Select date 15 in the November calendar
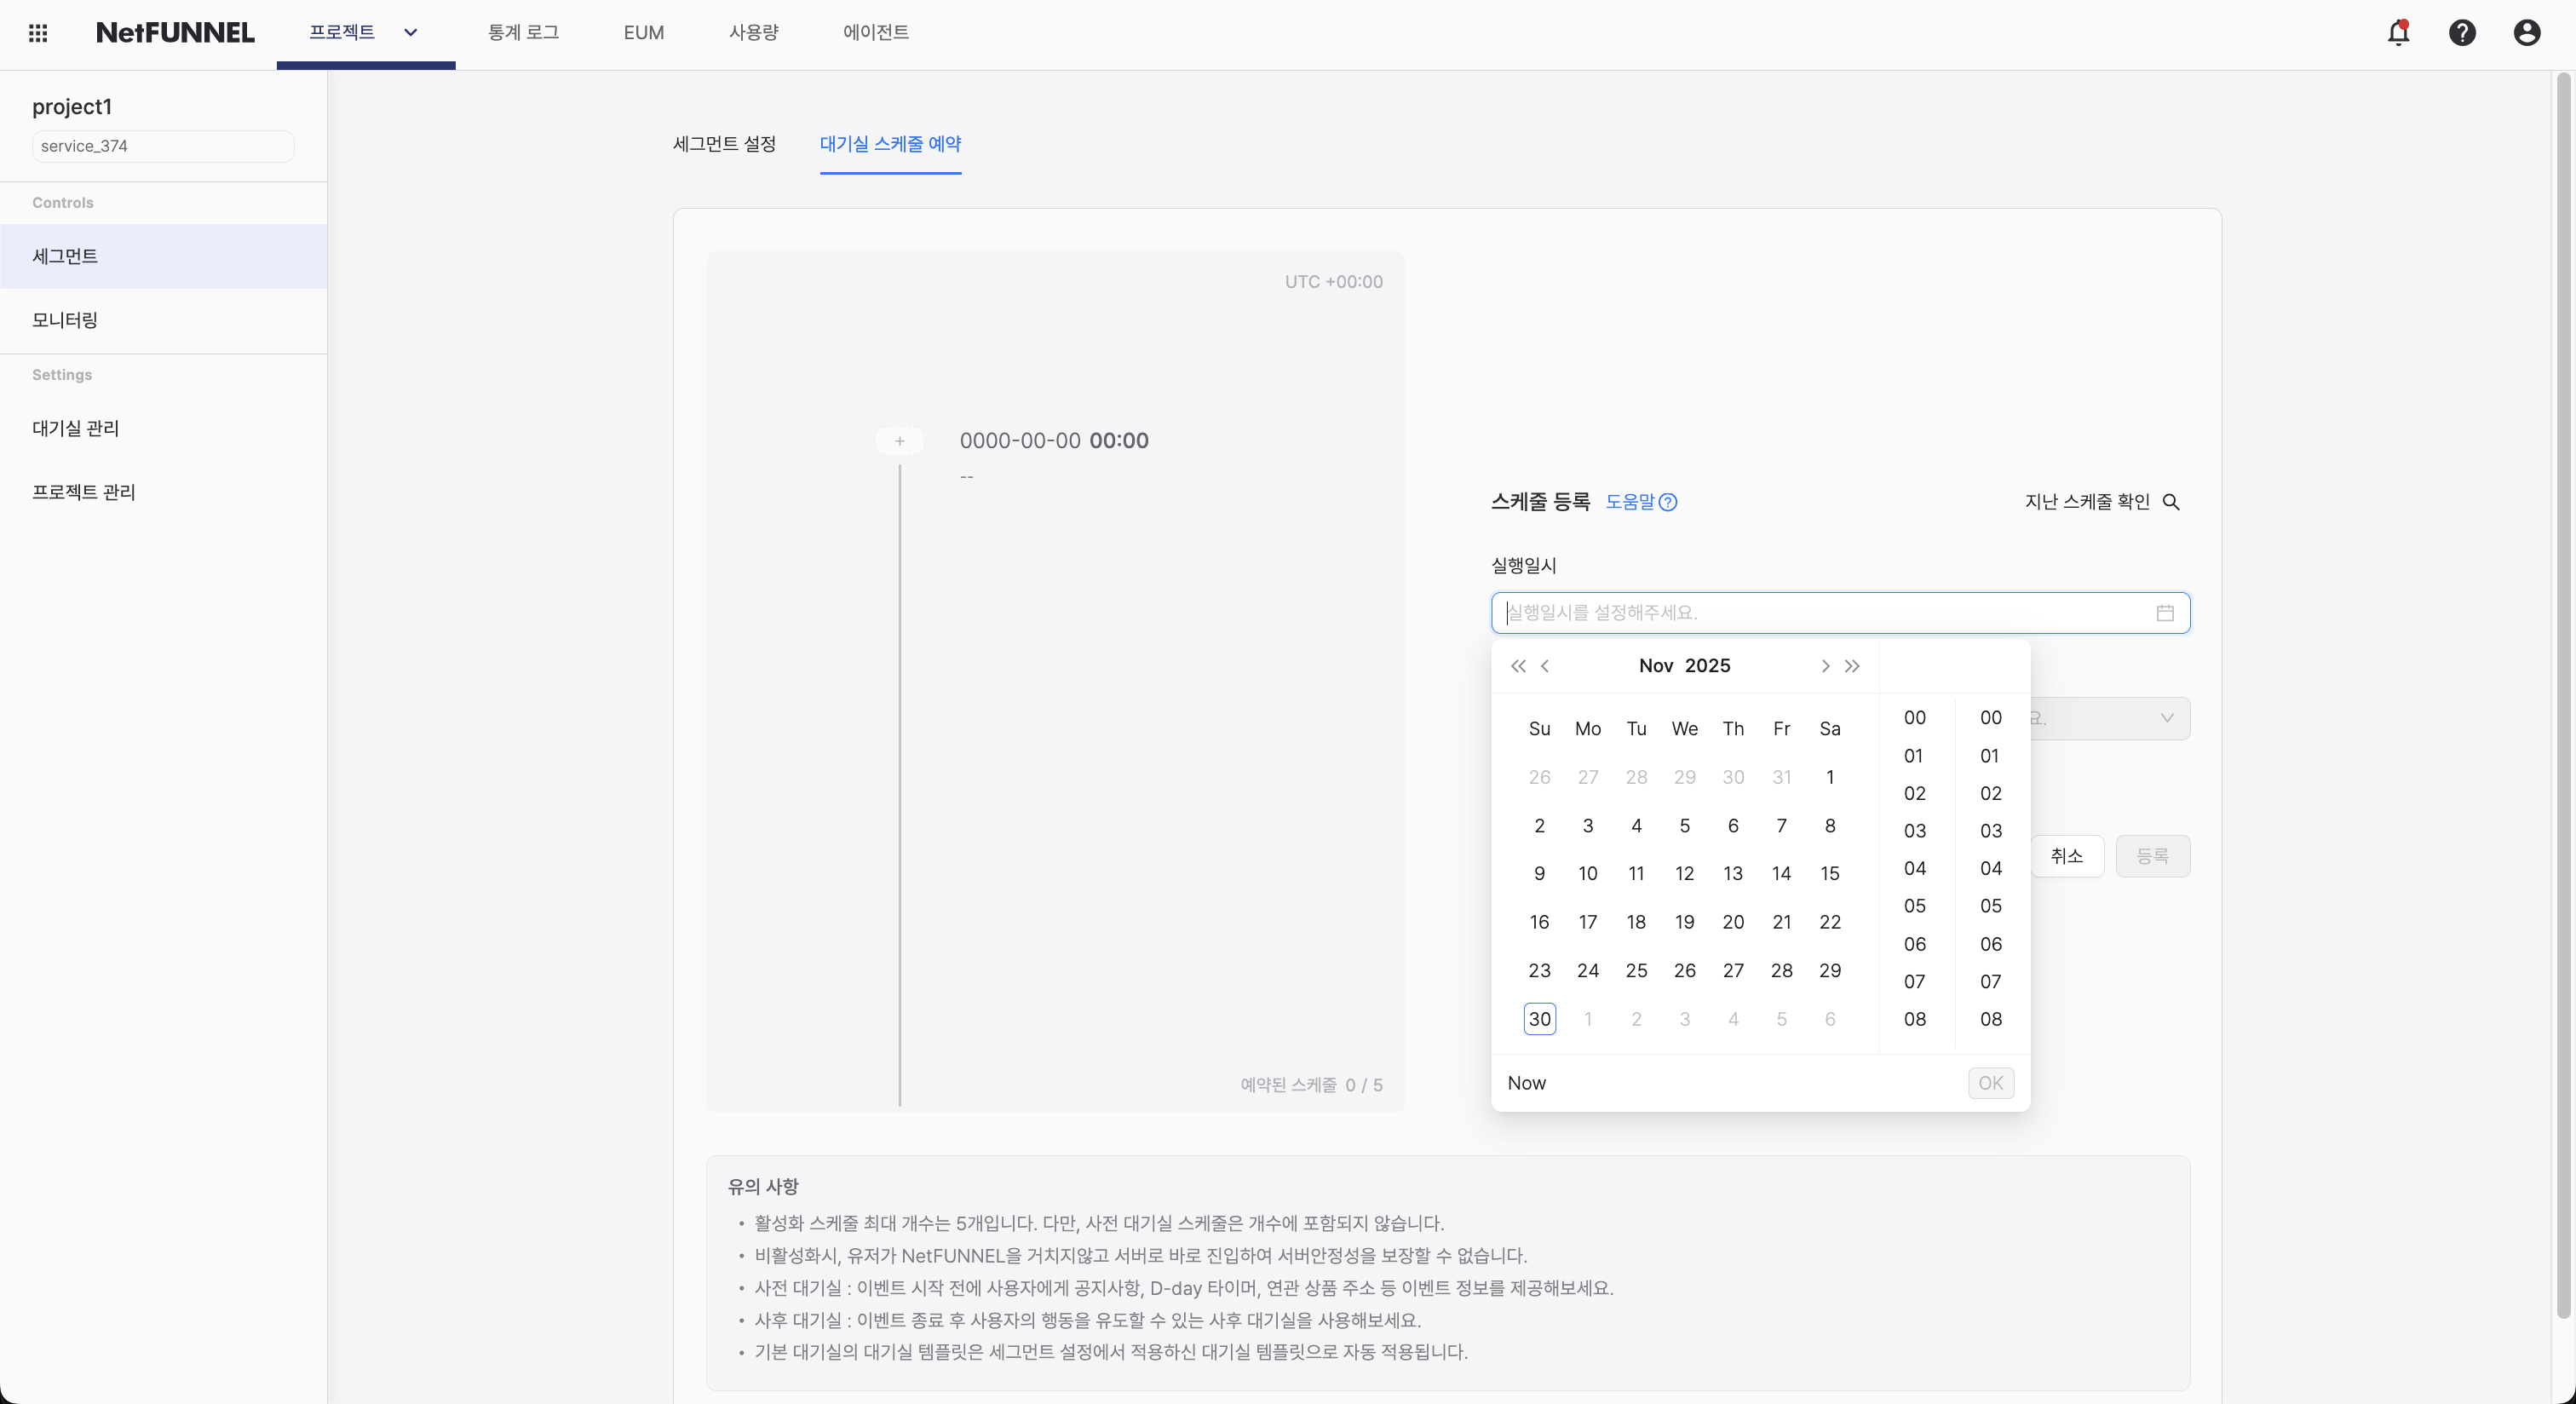Image resolution: width=2576 pixels, height=1404 pixels. coord(1830,872)
